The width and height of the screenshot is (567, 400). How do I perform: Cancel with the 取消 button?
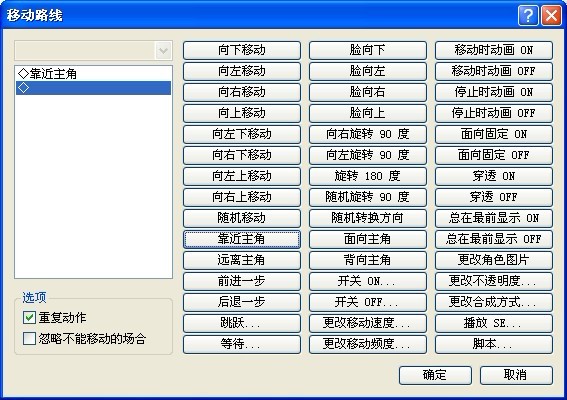(x=516, y=375)
